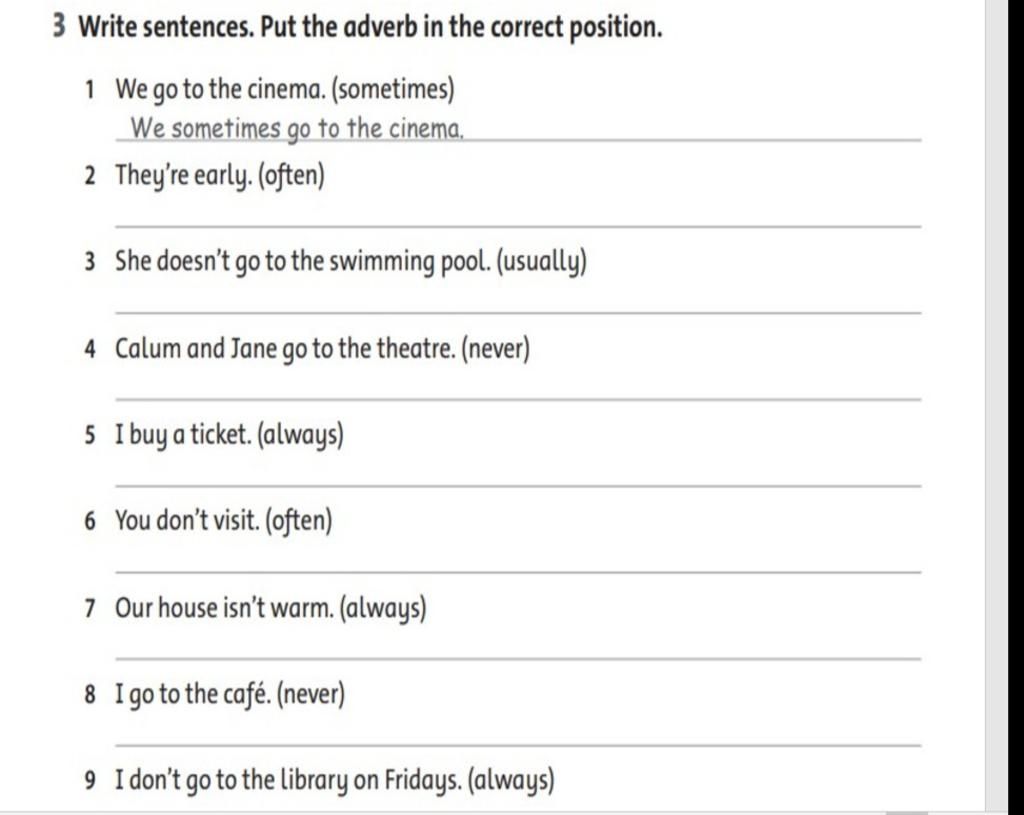Click the sentence "You don't visit. (often)"
This screenshot has height=815, width=1024.
[224, 521]
